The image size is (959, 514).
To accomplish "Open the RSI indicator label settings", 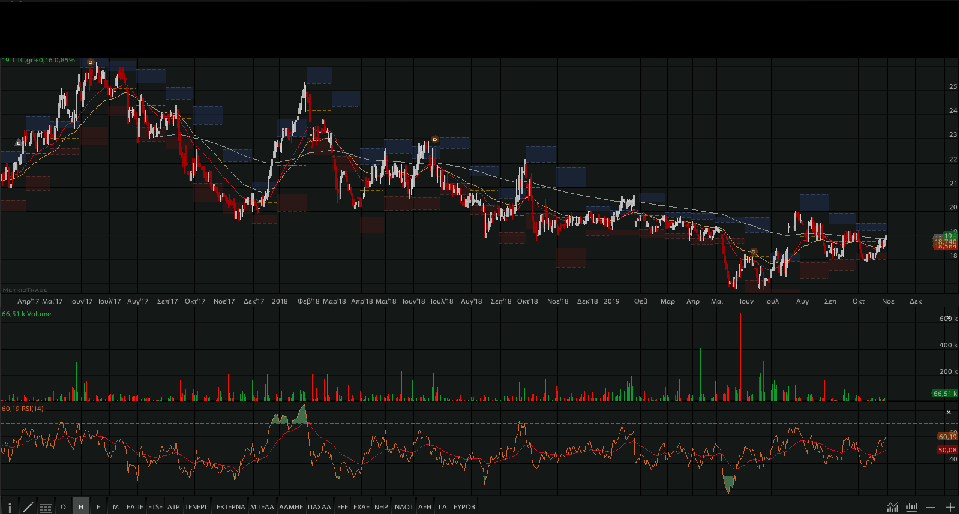I will [20, 408].
